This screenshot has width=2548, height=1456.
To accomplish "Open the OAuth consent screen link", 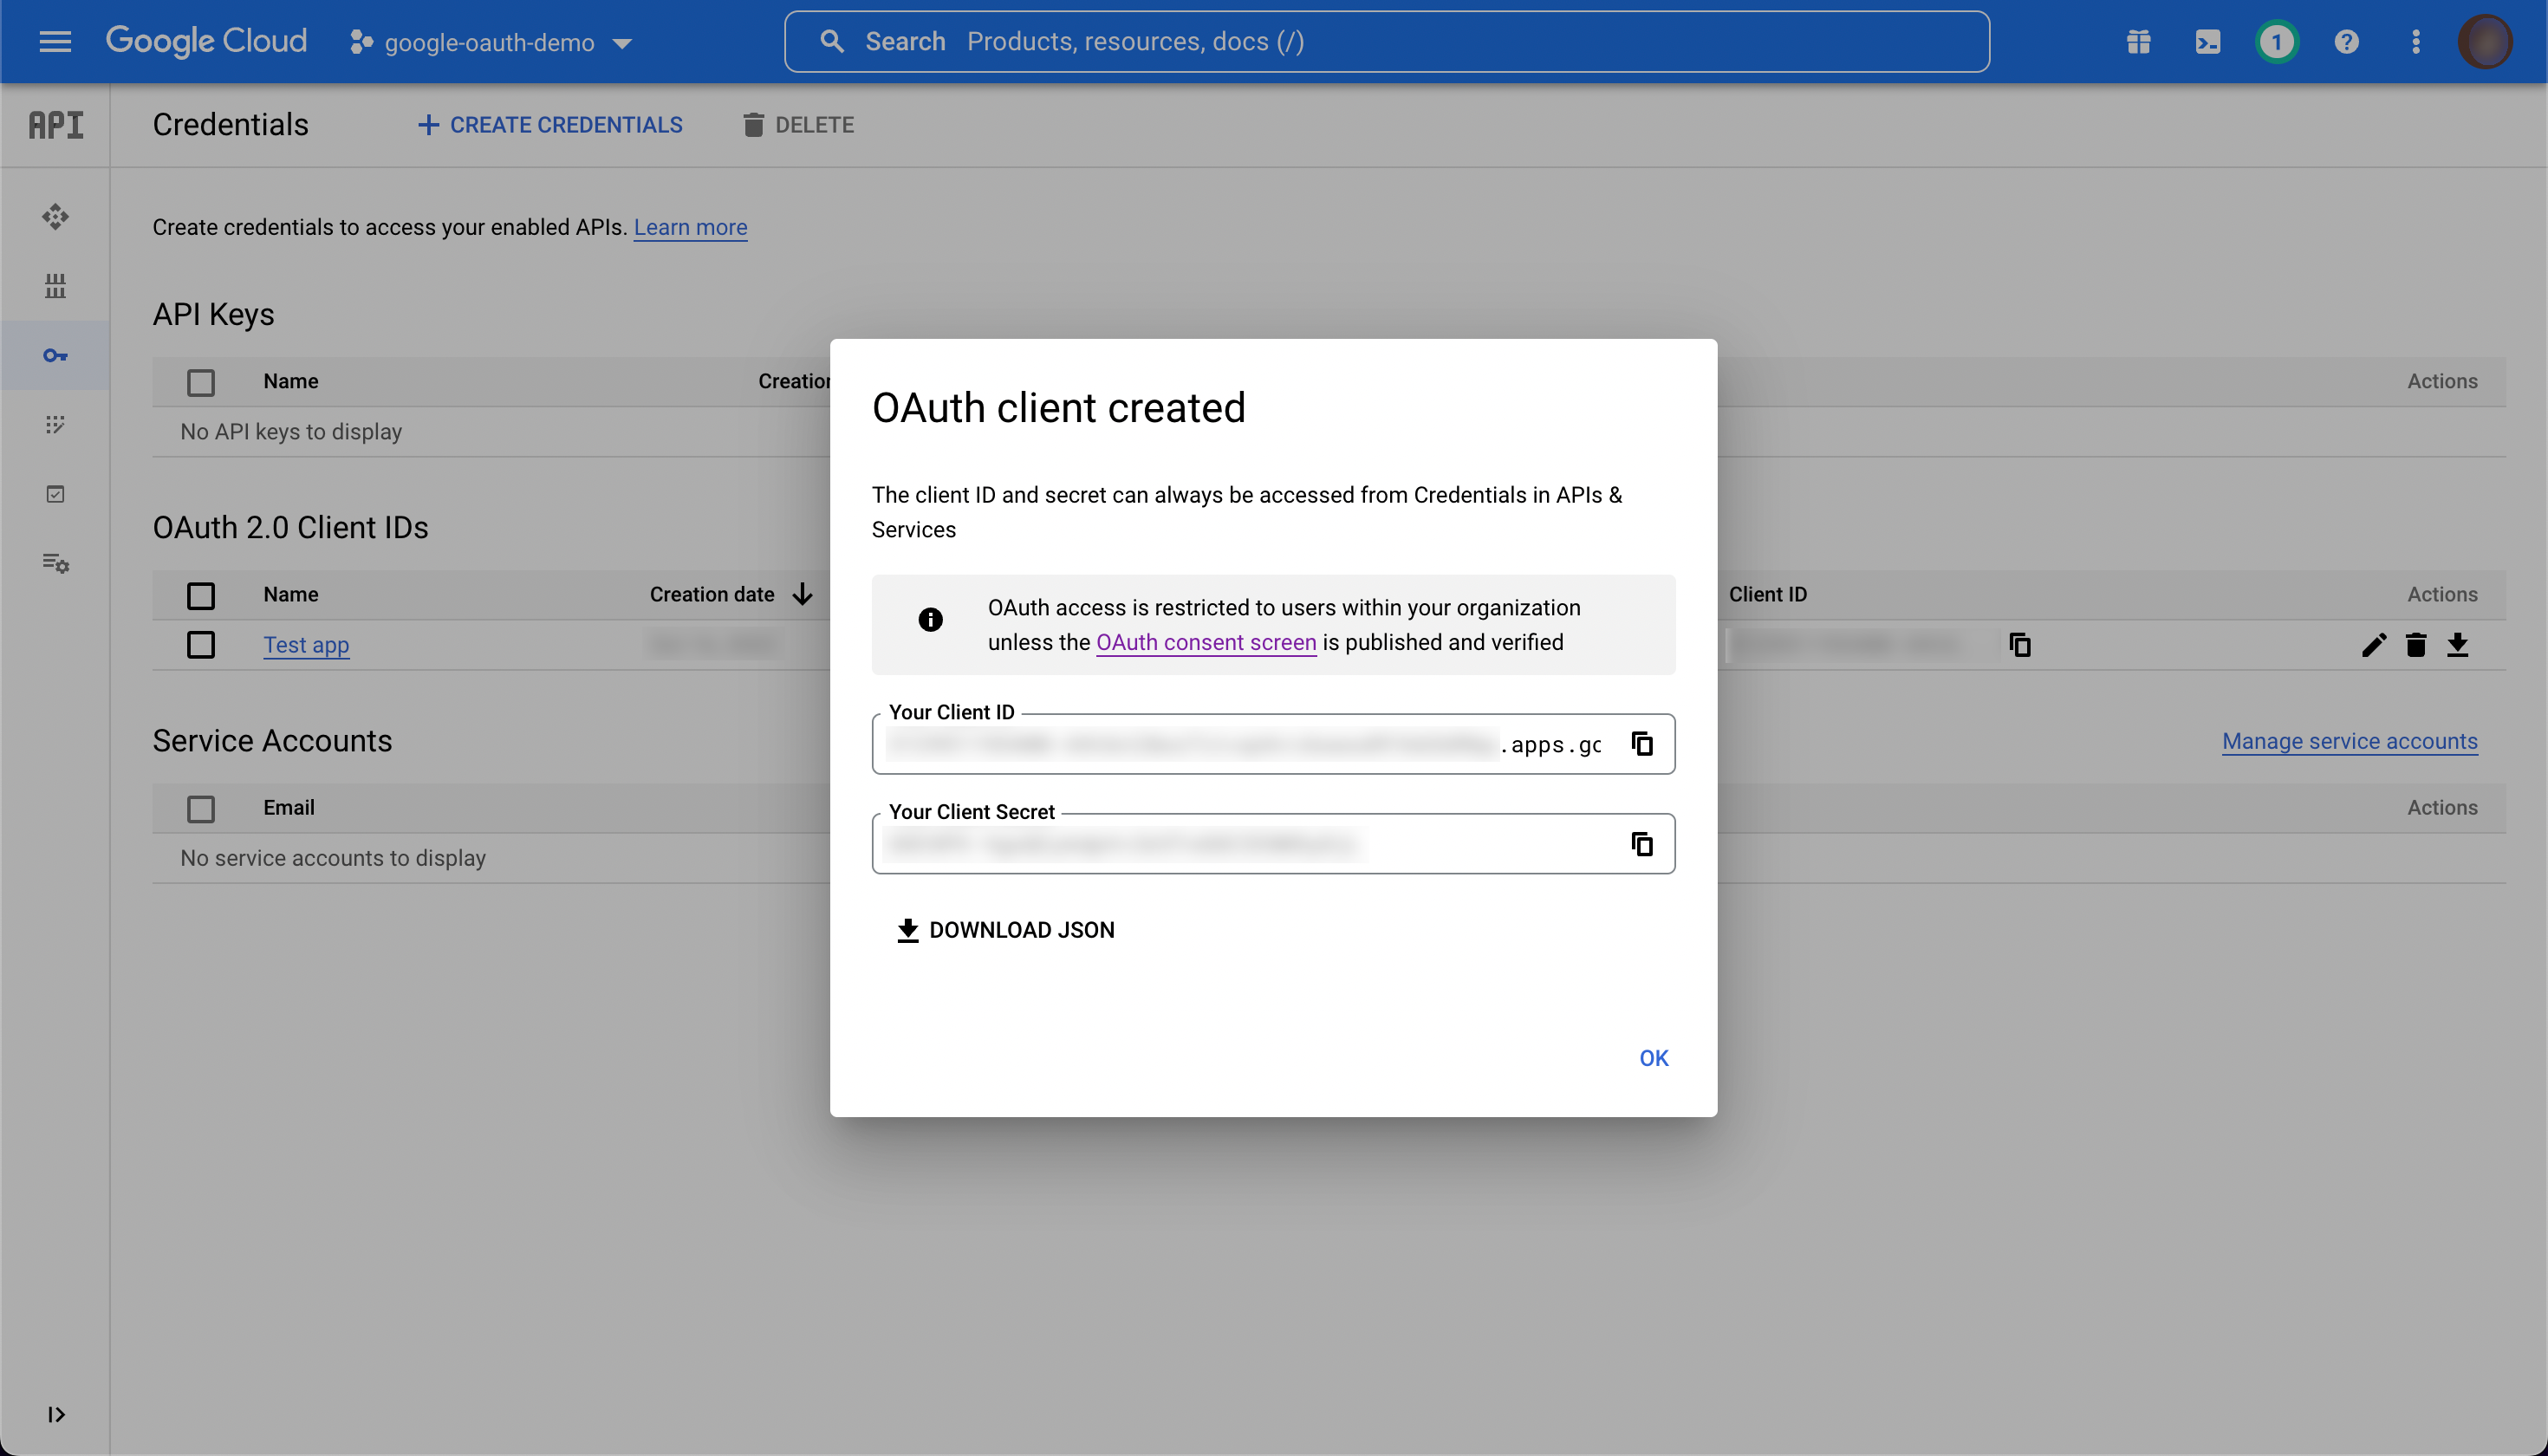I will tap(1206, 642).
